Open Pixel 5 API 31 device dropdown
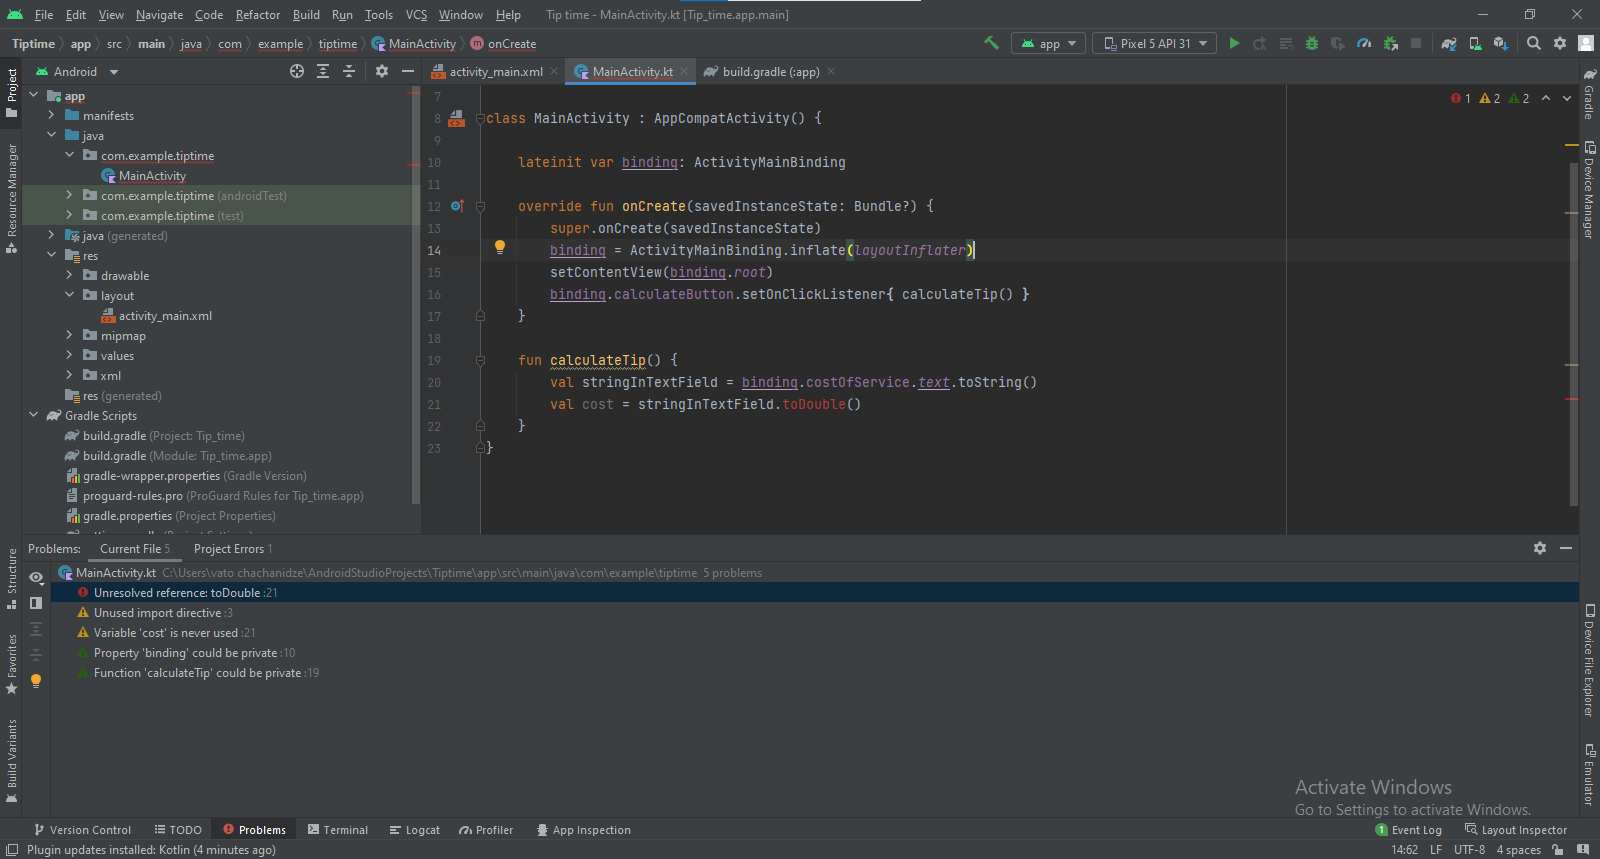1600x859 pixels. point(1154,43)
